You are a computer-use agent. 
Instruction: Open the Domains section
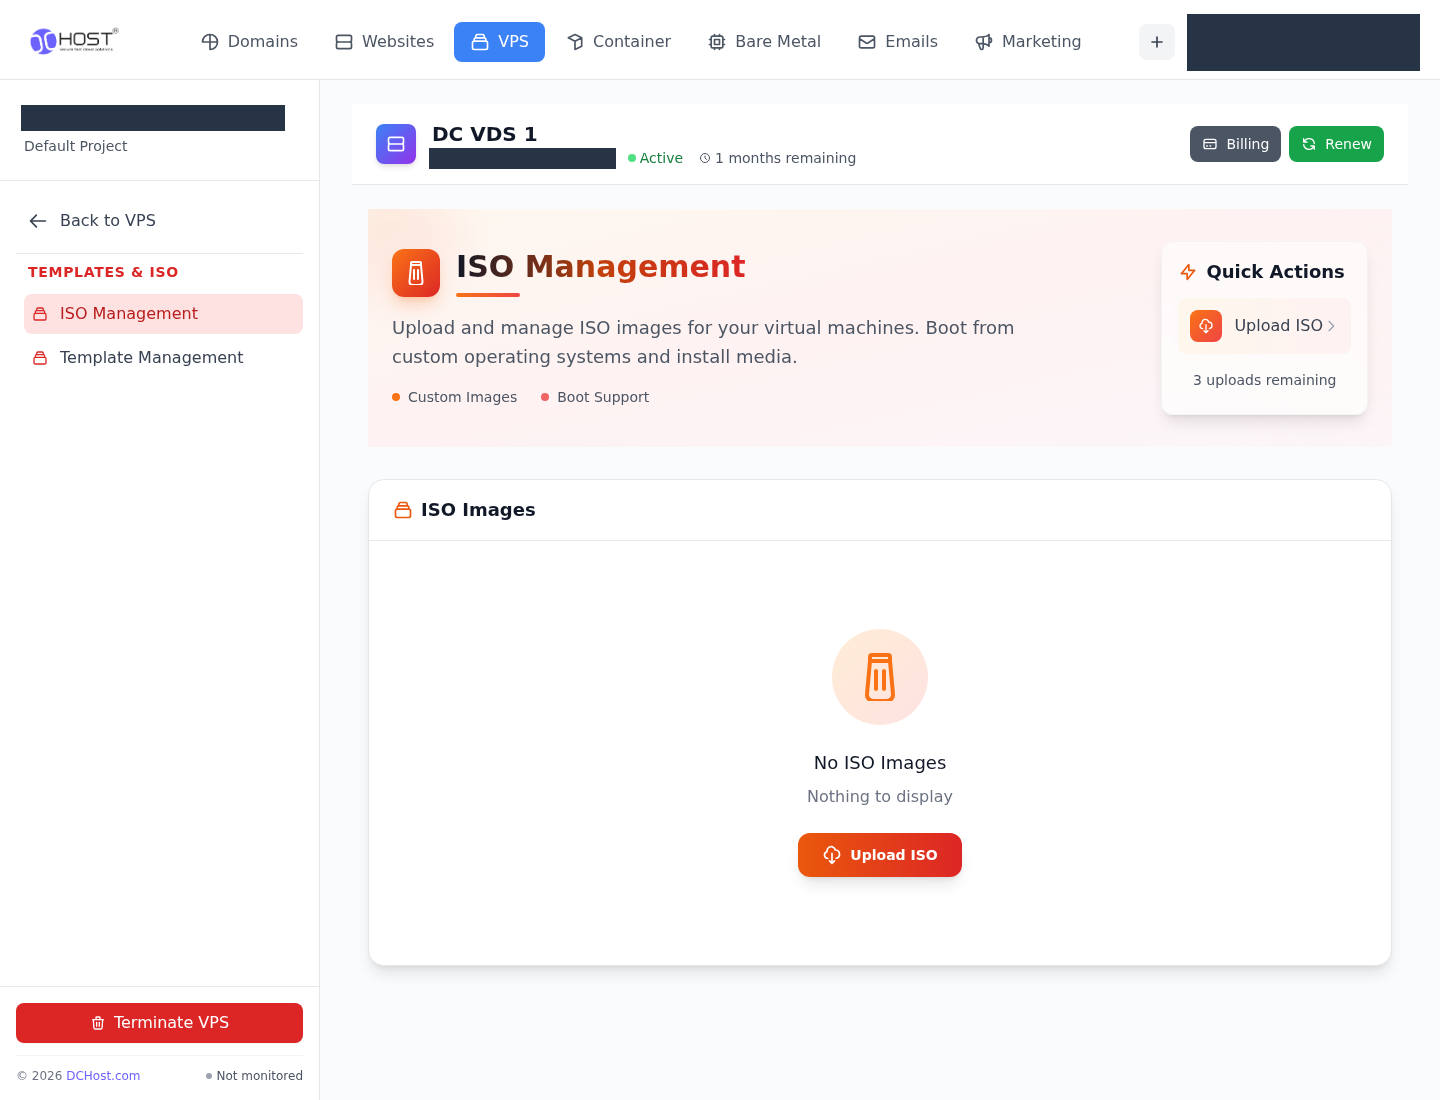[x=249, y=42]
